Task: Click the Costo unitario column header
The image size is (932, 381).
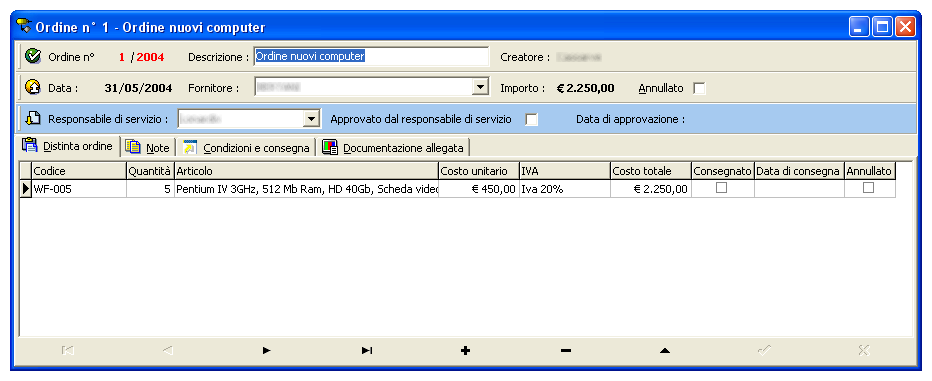Action: 479,171
